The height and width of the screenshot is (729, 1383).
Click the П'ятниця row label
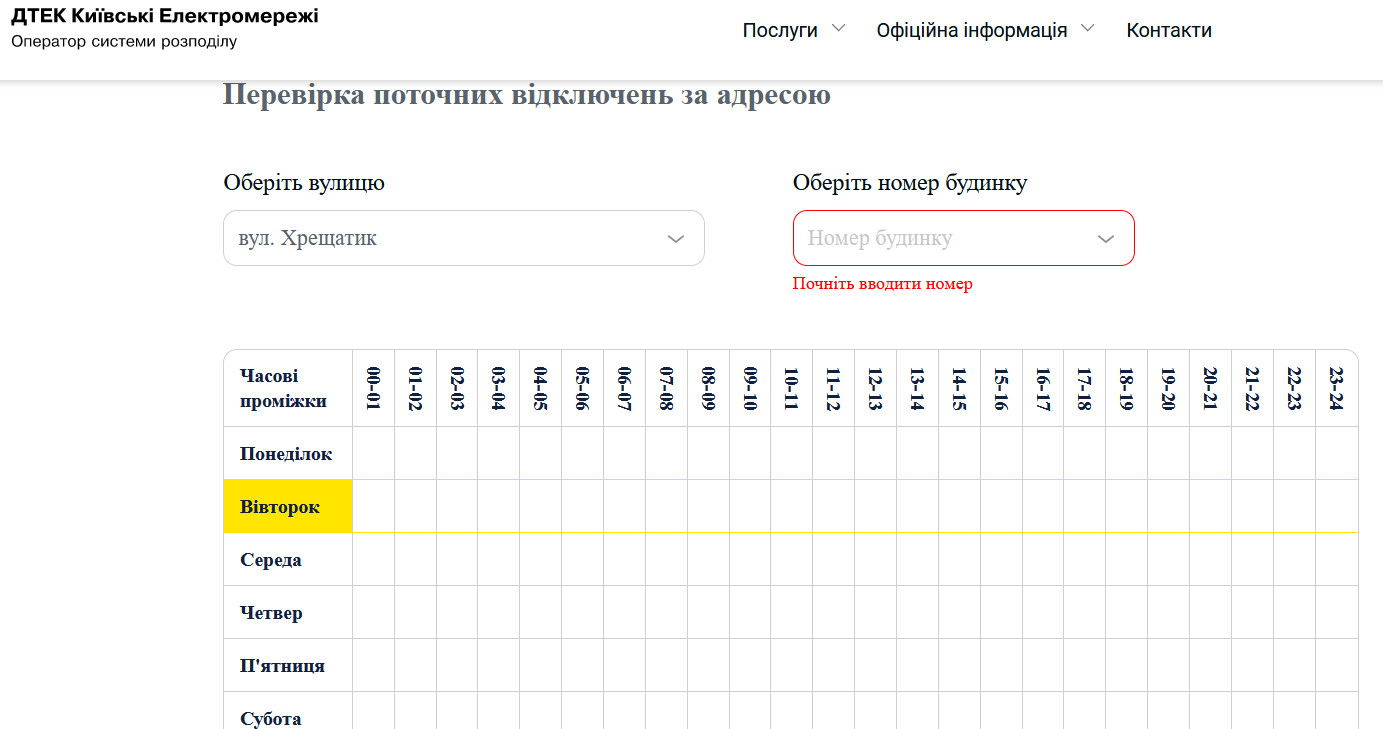(282, 666)
